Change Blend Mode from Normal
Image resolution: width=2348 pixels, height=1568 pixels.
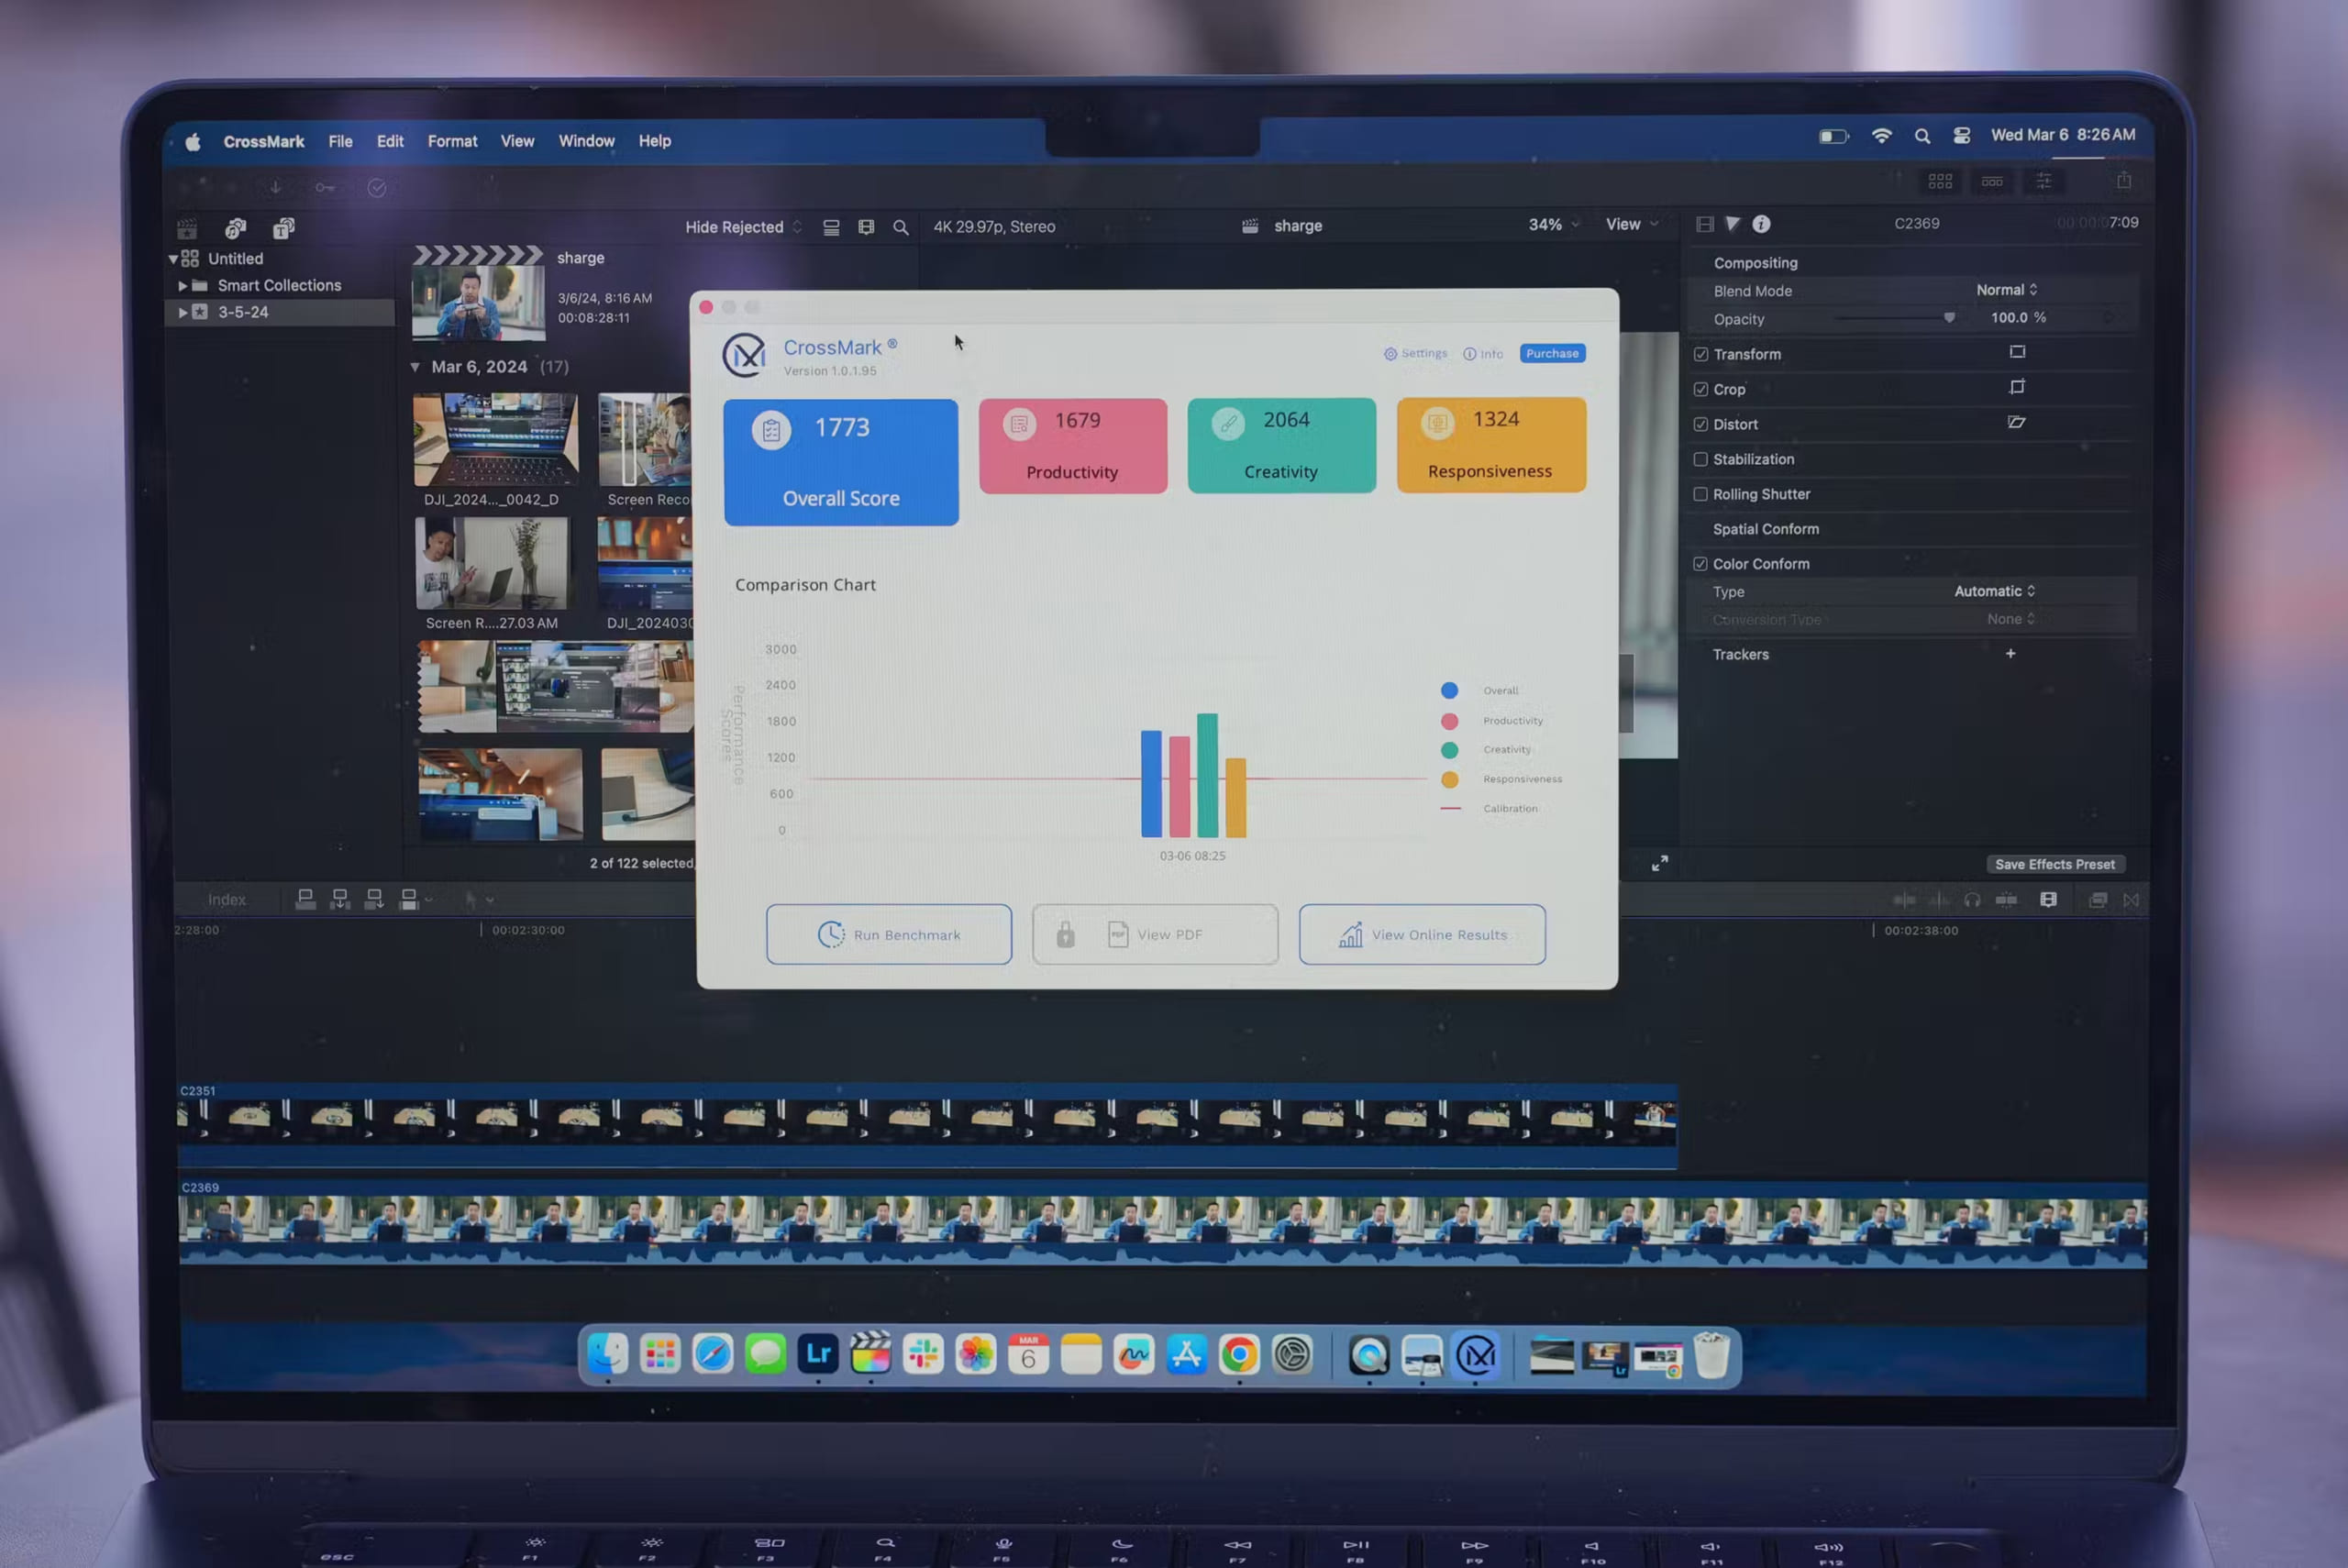2006,290
